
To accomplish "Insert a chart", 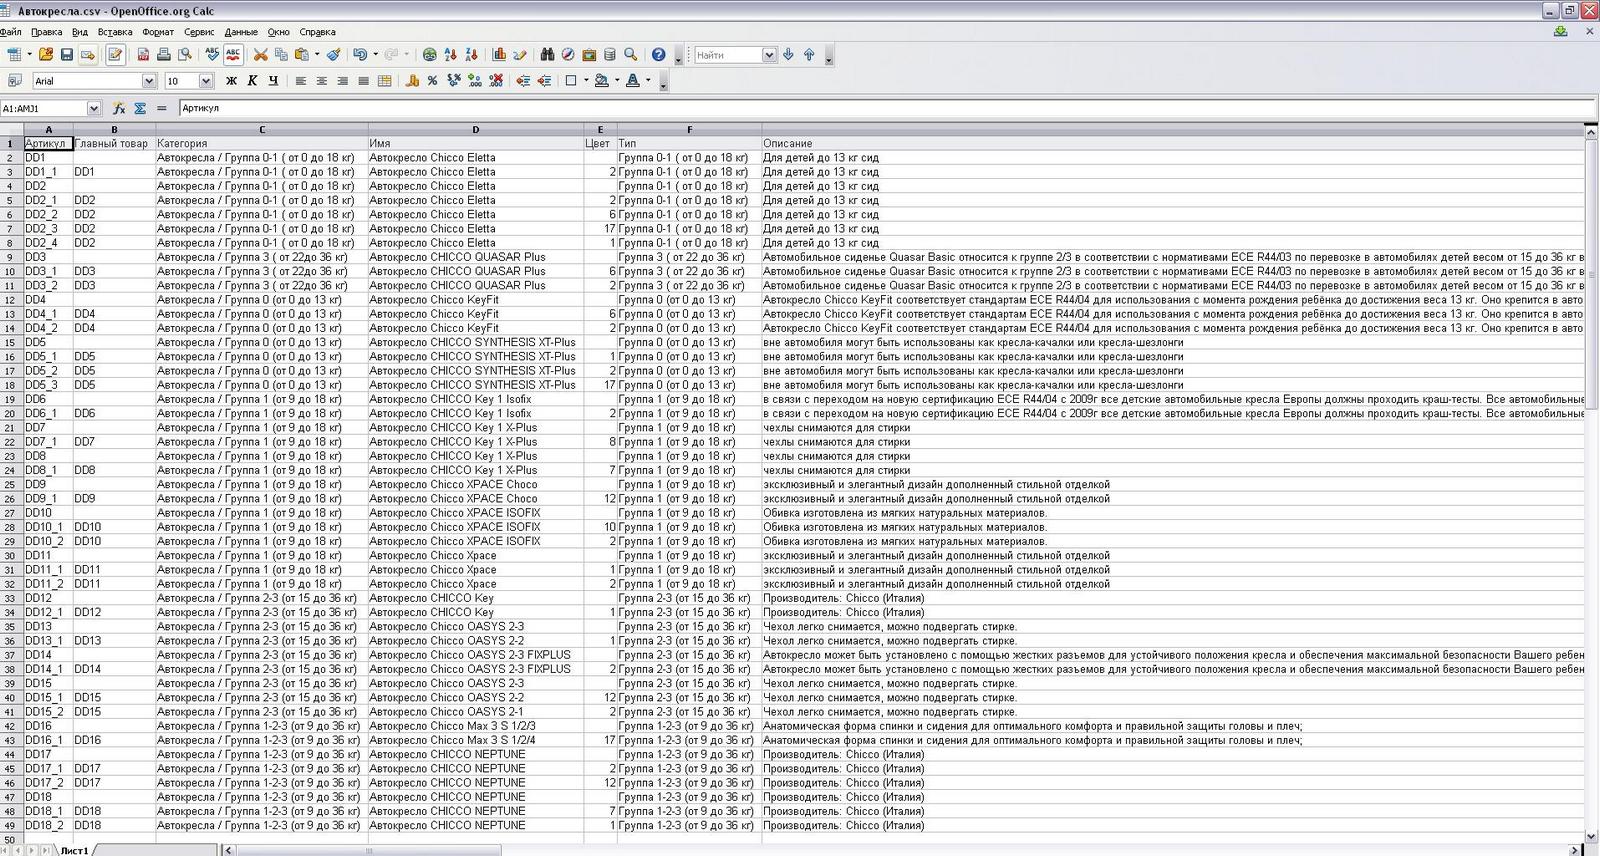I will (x=499, y=55).
